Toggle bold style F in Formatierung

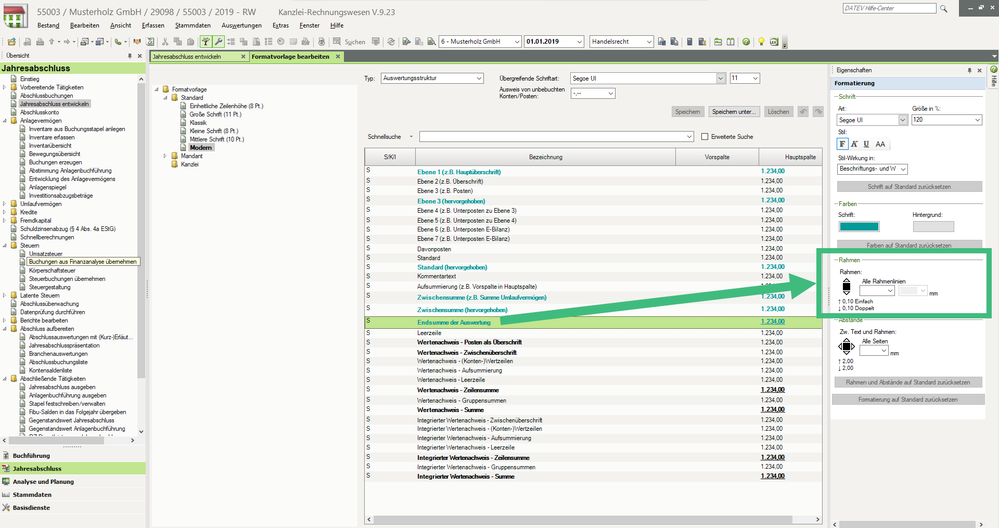pos(842,144)
